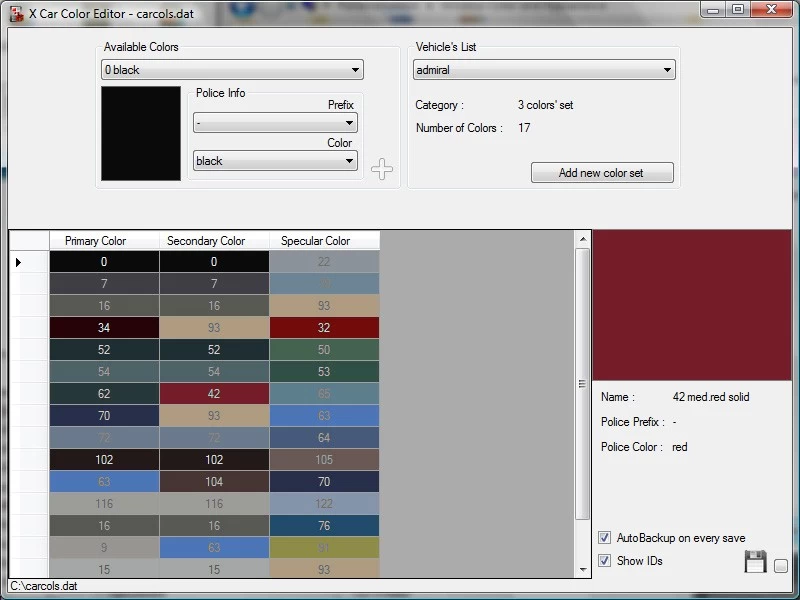Click the Add new color set button
This screenshot has height=600, width=800.
pyautogui.click(x=601, y=173)
